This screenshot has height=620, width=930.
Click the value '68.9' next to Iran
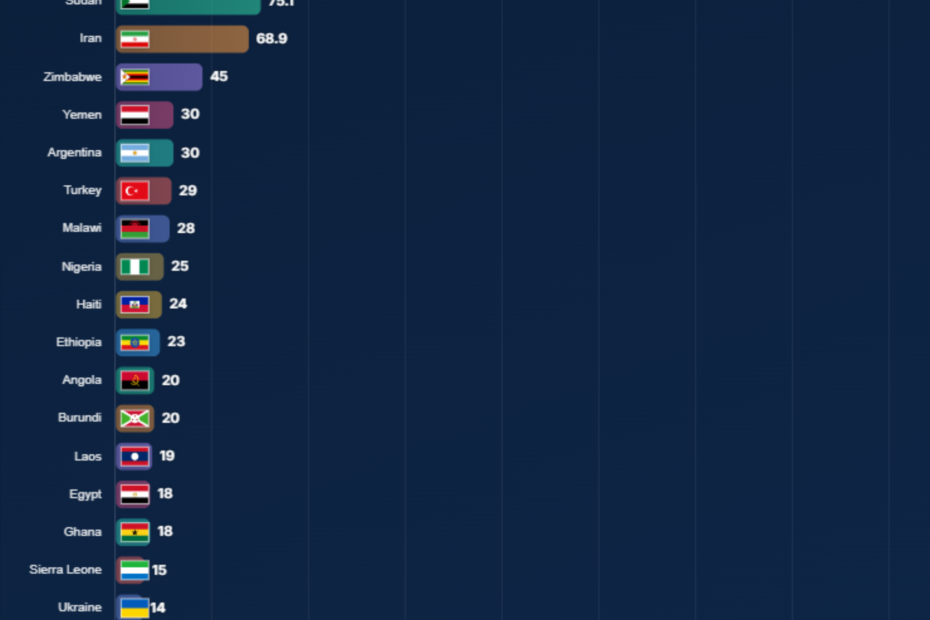(272, 39)
